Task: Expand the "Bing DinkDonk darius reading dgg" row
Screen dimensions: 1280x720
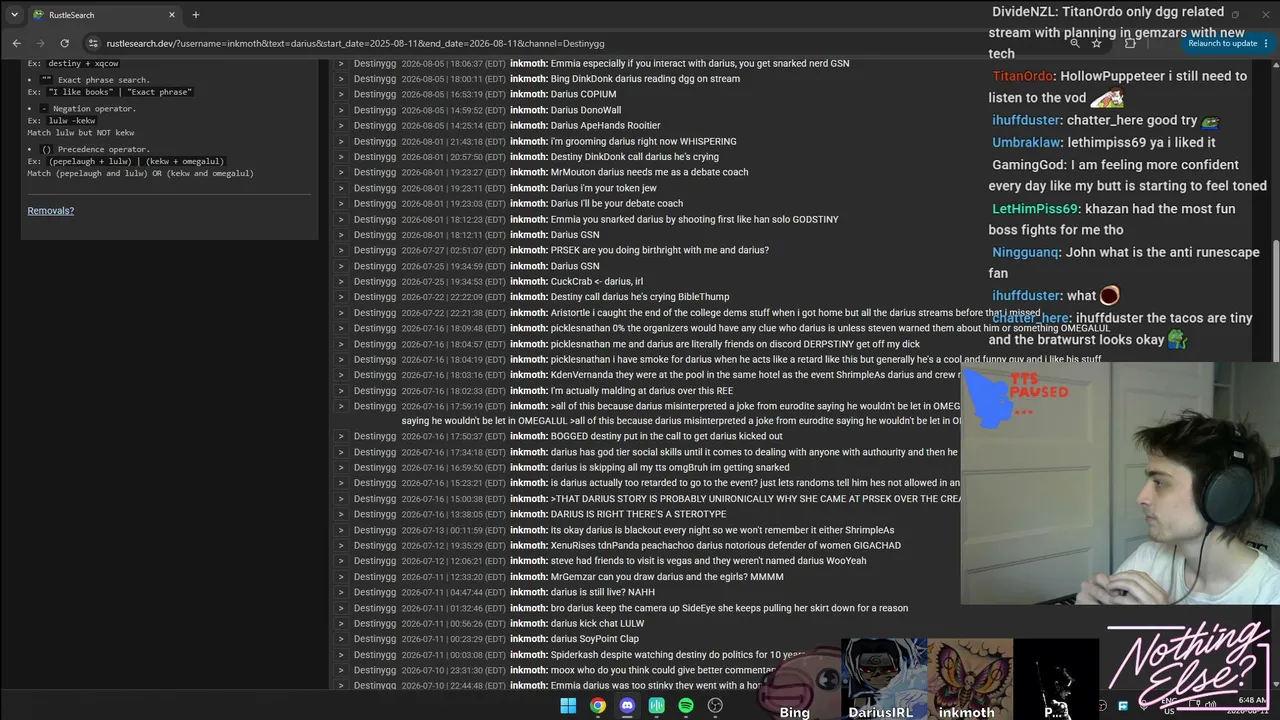Action: 341,79
